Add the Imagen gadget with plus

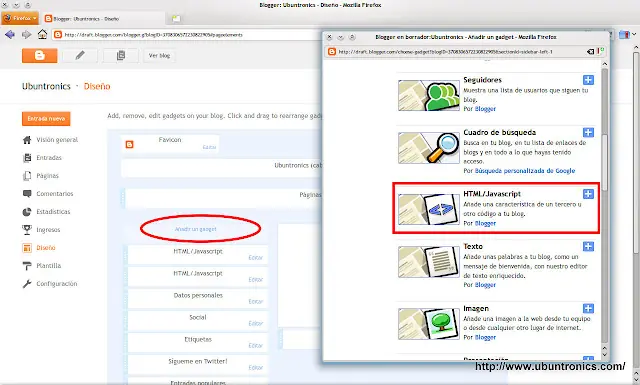(588, 309)
